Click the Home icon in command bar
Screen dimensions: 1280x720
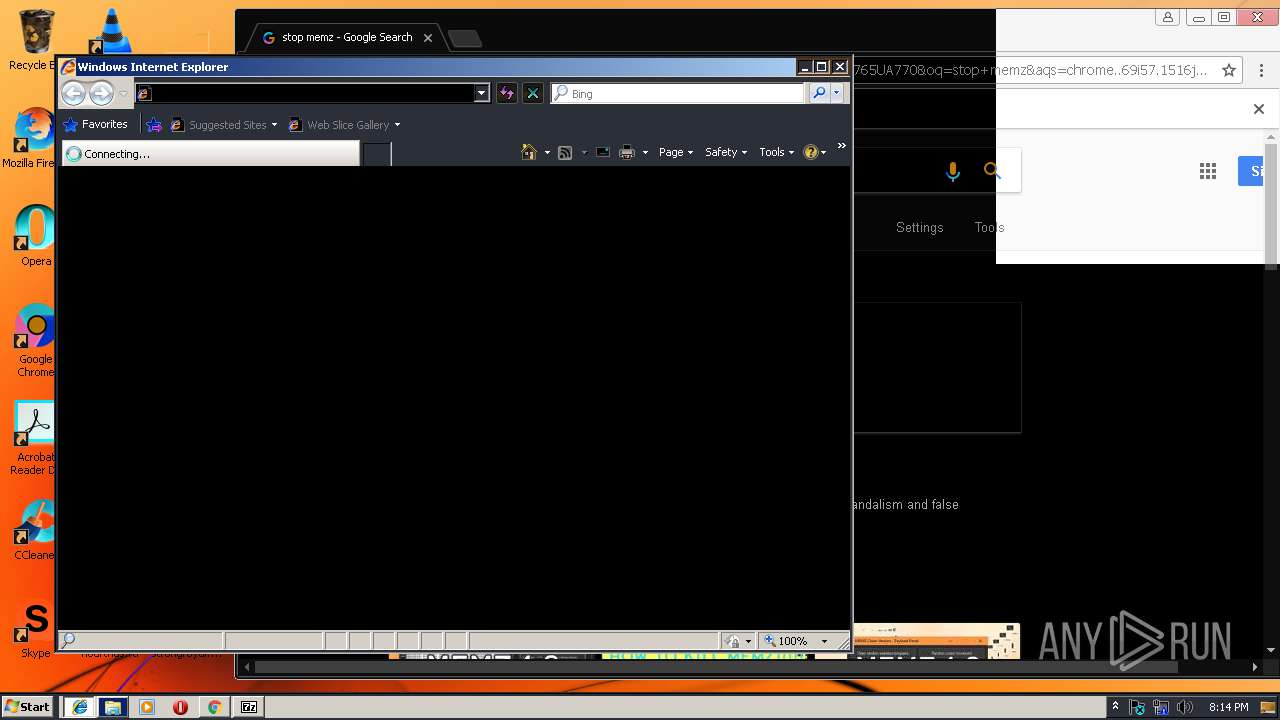click(529, 152)
